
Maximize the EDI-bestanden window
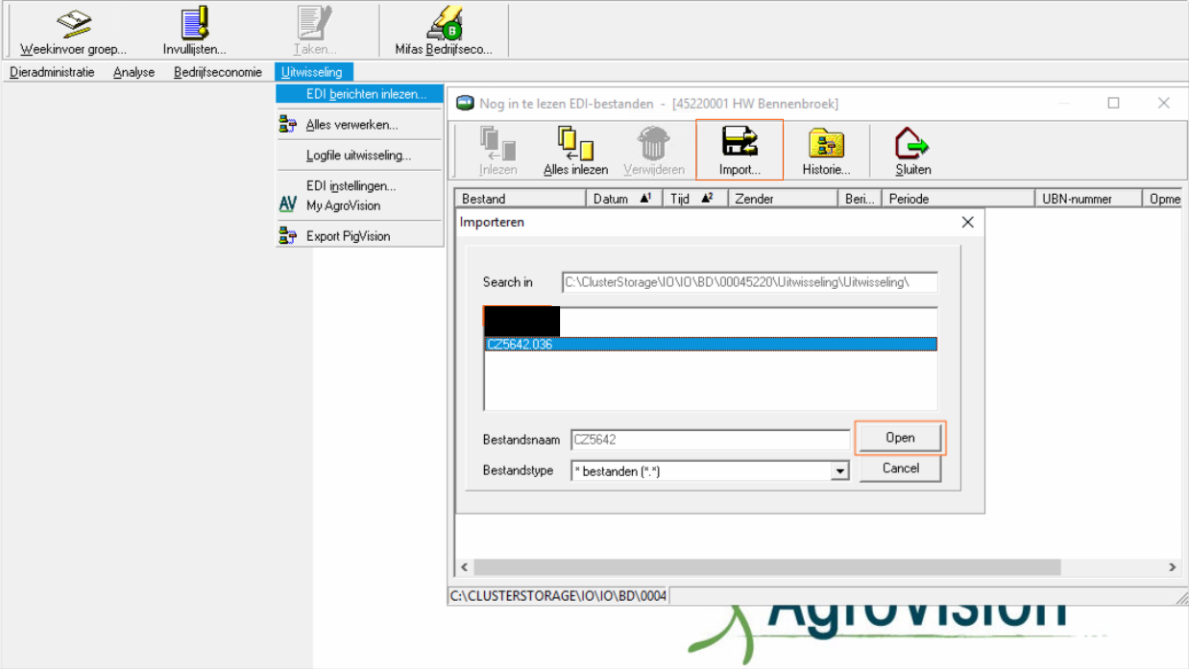coord(1113,103)
